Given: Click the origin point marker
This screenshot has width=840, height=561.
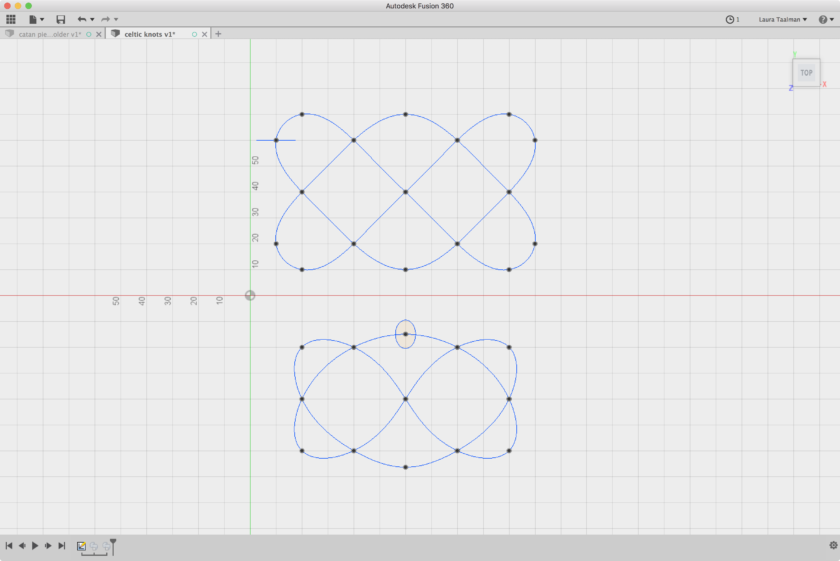Looking at the screenshot, I should 250,295.
